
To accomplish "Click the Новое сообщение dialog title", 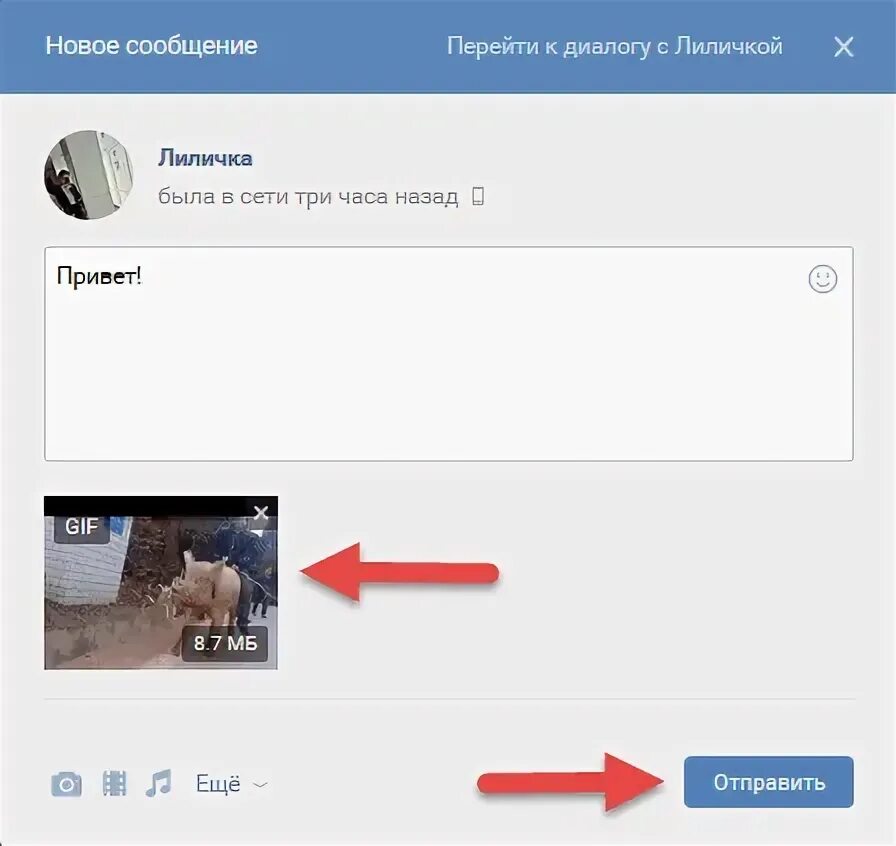I will pos(151,46).
